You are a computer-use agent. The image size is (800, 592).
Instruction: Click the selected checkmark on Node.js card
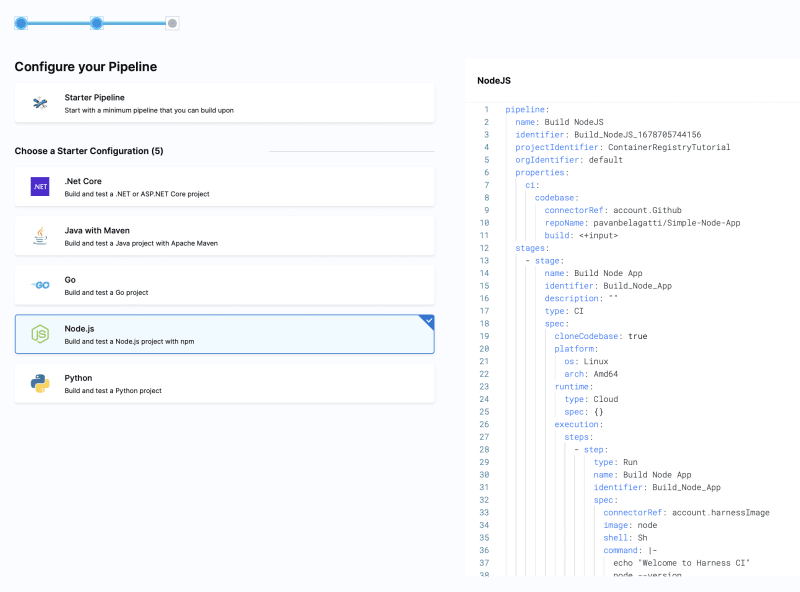[429, 320]
